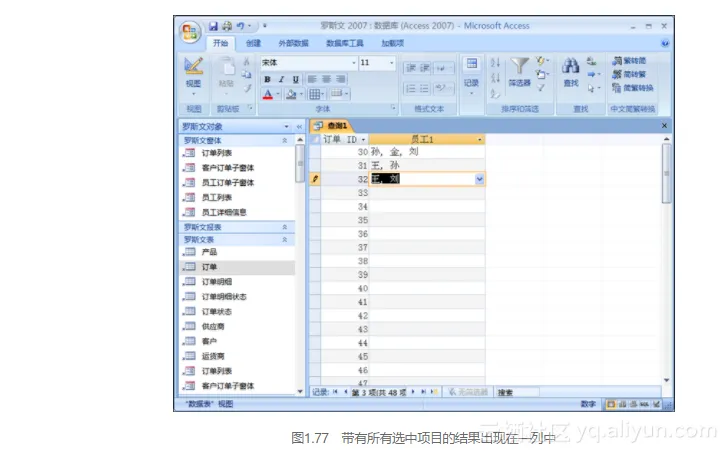Click the decrease indent icon
The height and width of the screenshot is (454, 728).
click(x=411, y=68)
